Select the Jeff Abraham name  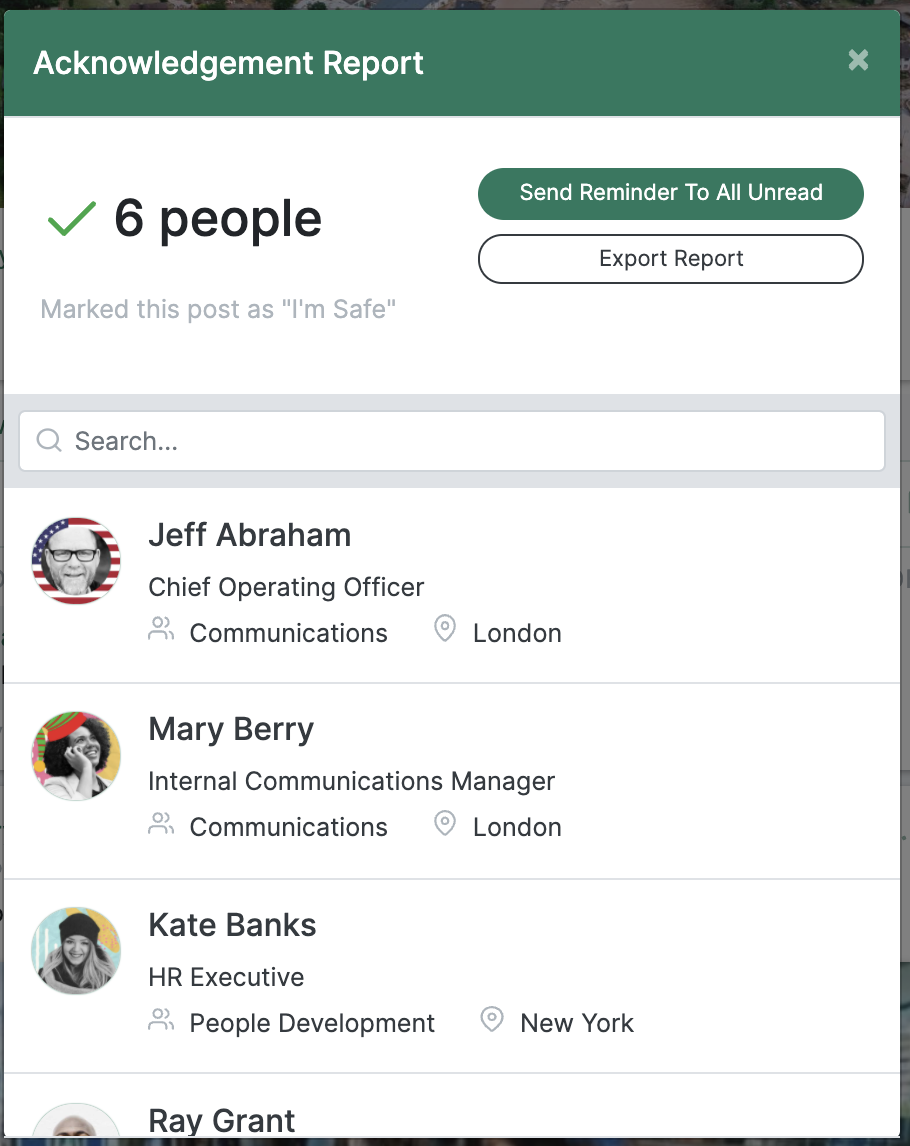coord(250,535)
